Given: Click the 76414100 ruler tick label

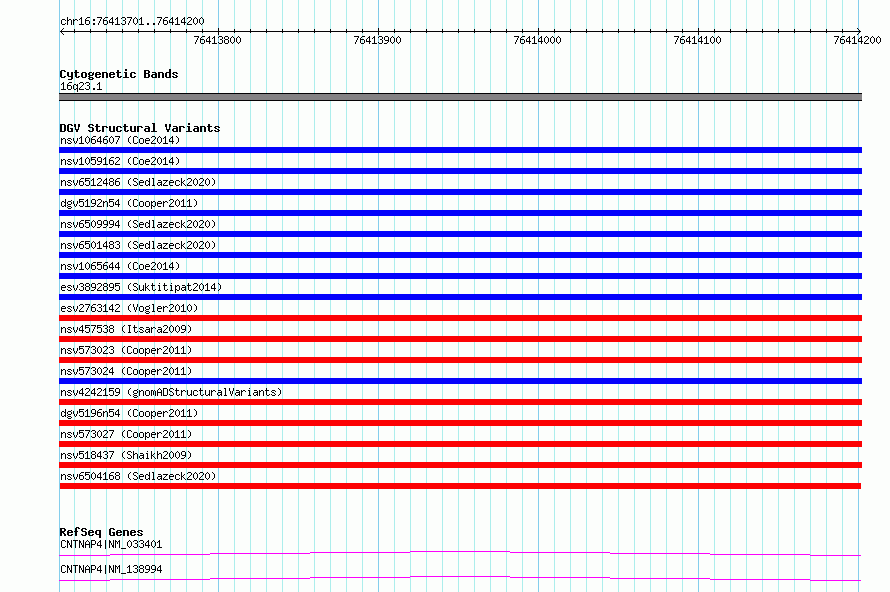Looking at the screenshot, I should (x=698, y=40).
